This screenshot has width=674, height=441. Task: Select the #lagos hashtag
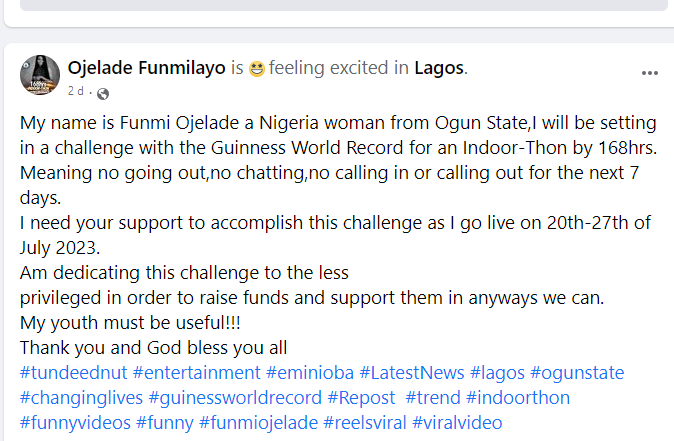497,373
